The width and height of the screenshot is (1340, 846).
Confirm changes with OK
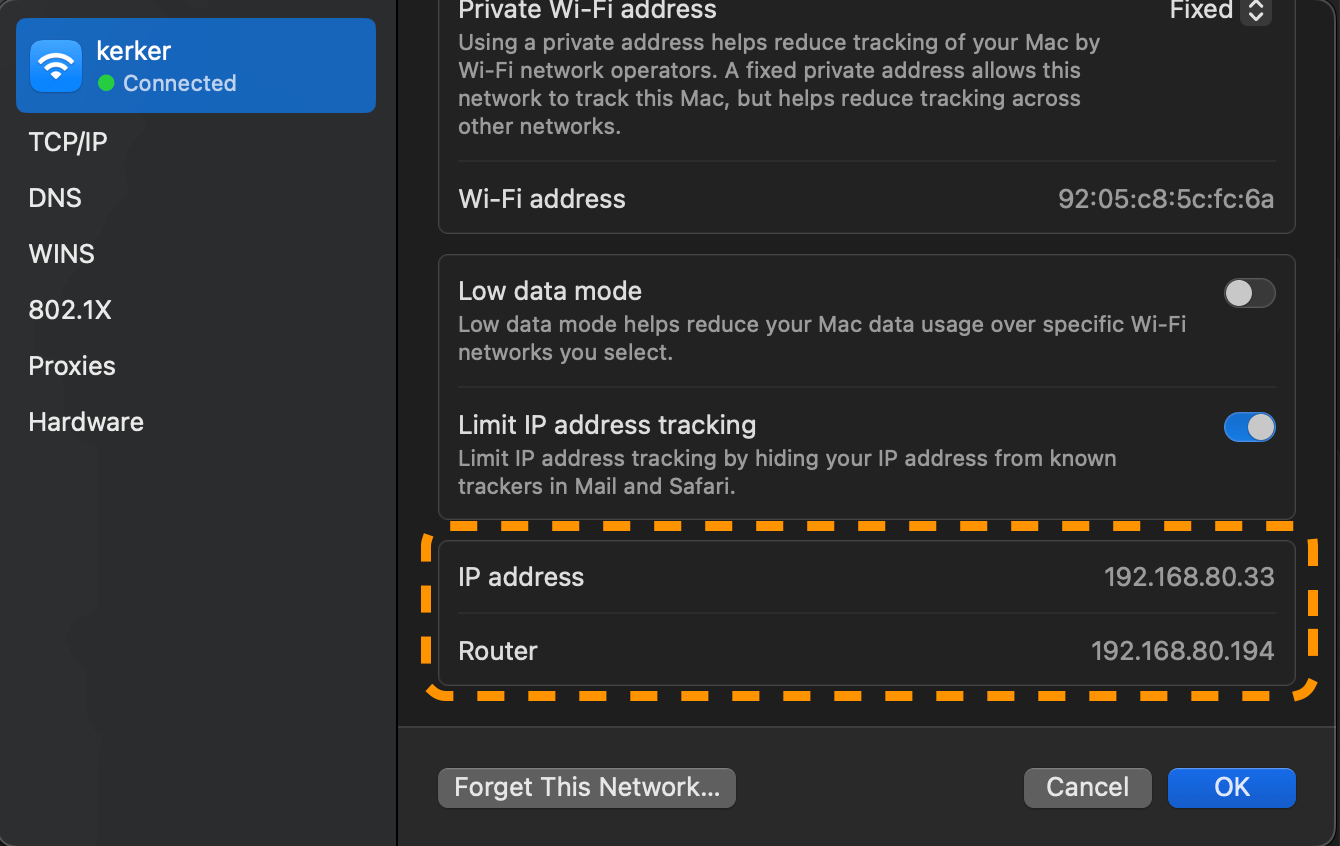point(1231,787)
